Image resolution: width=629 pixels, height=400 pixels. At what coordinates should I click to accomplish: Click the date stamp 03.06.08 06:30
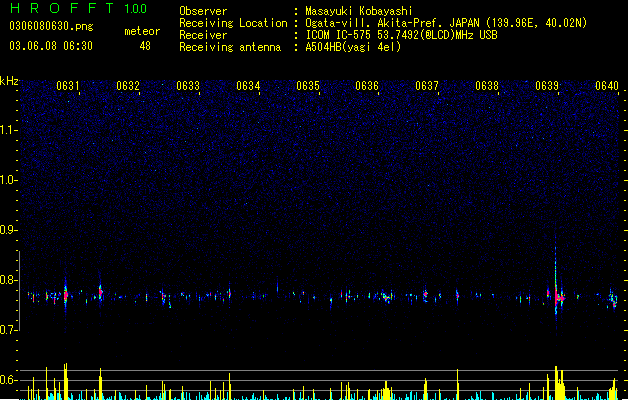(x=51, y=46)
